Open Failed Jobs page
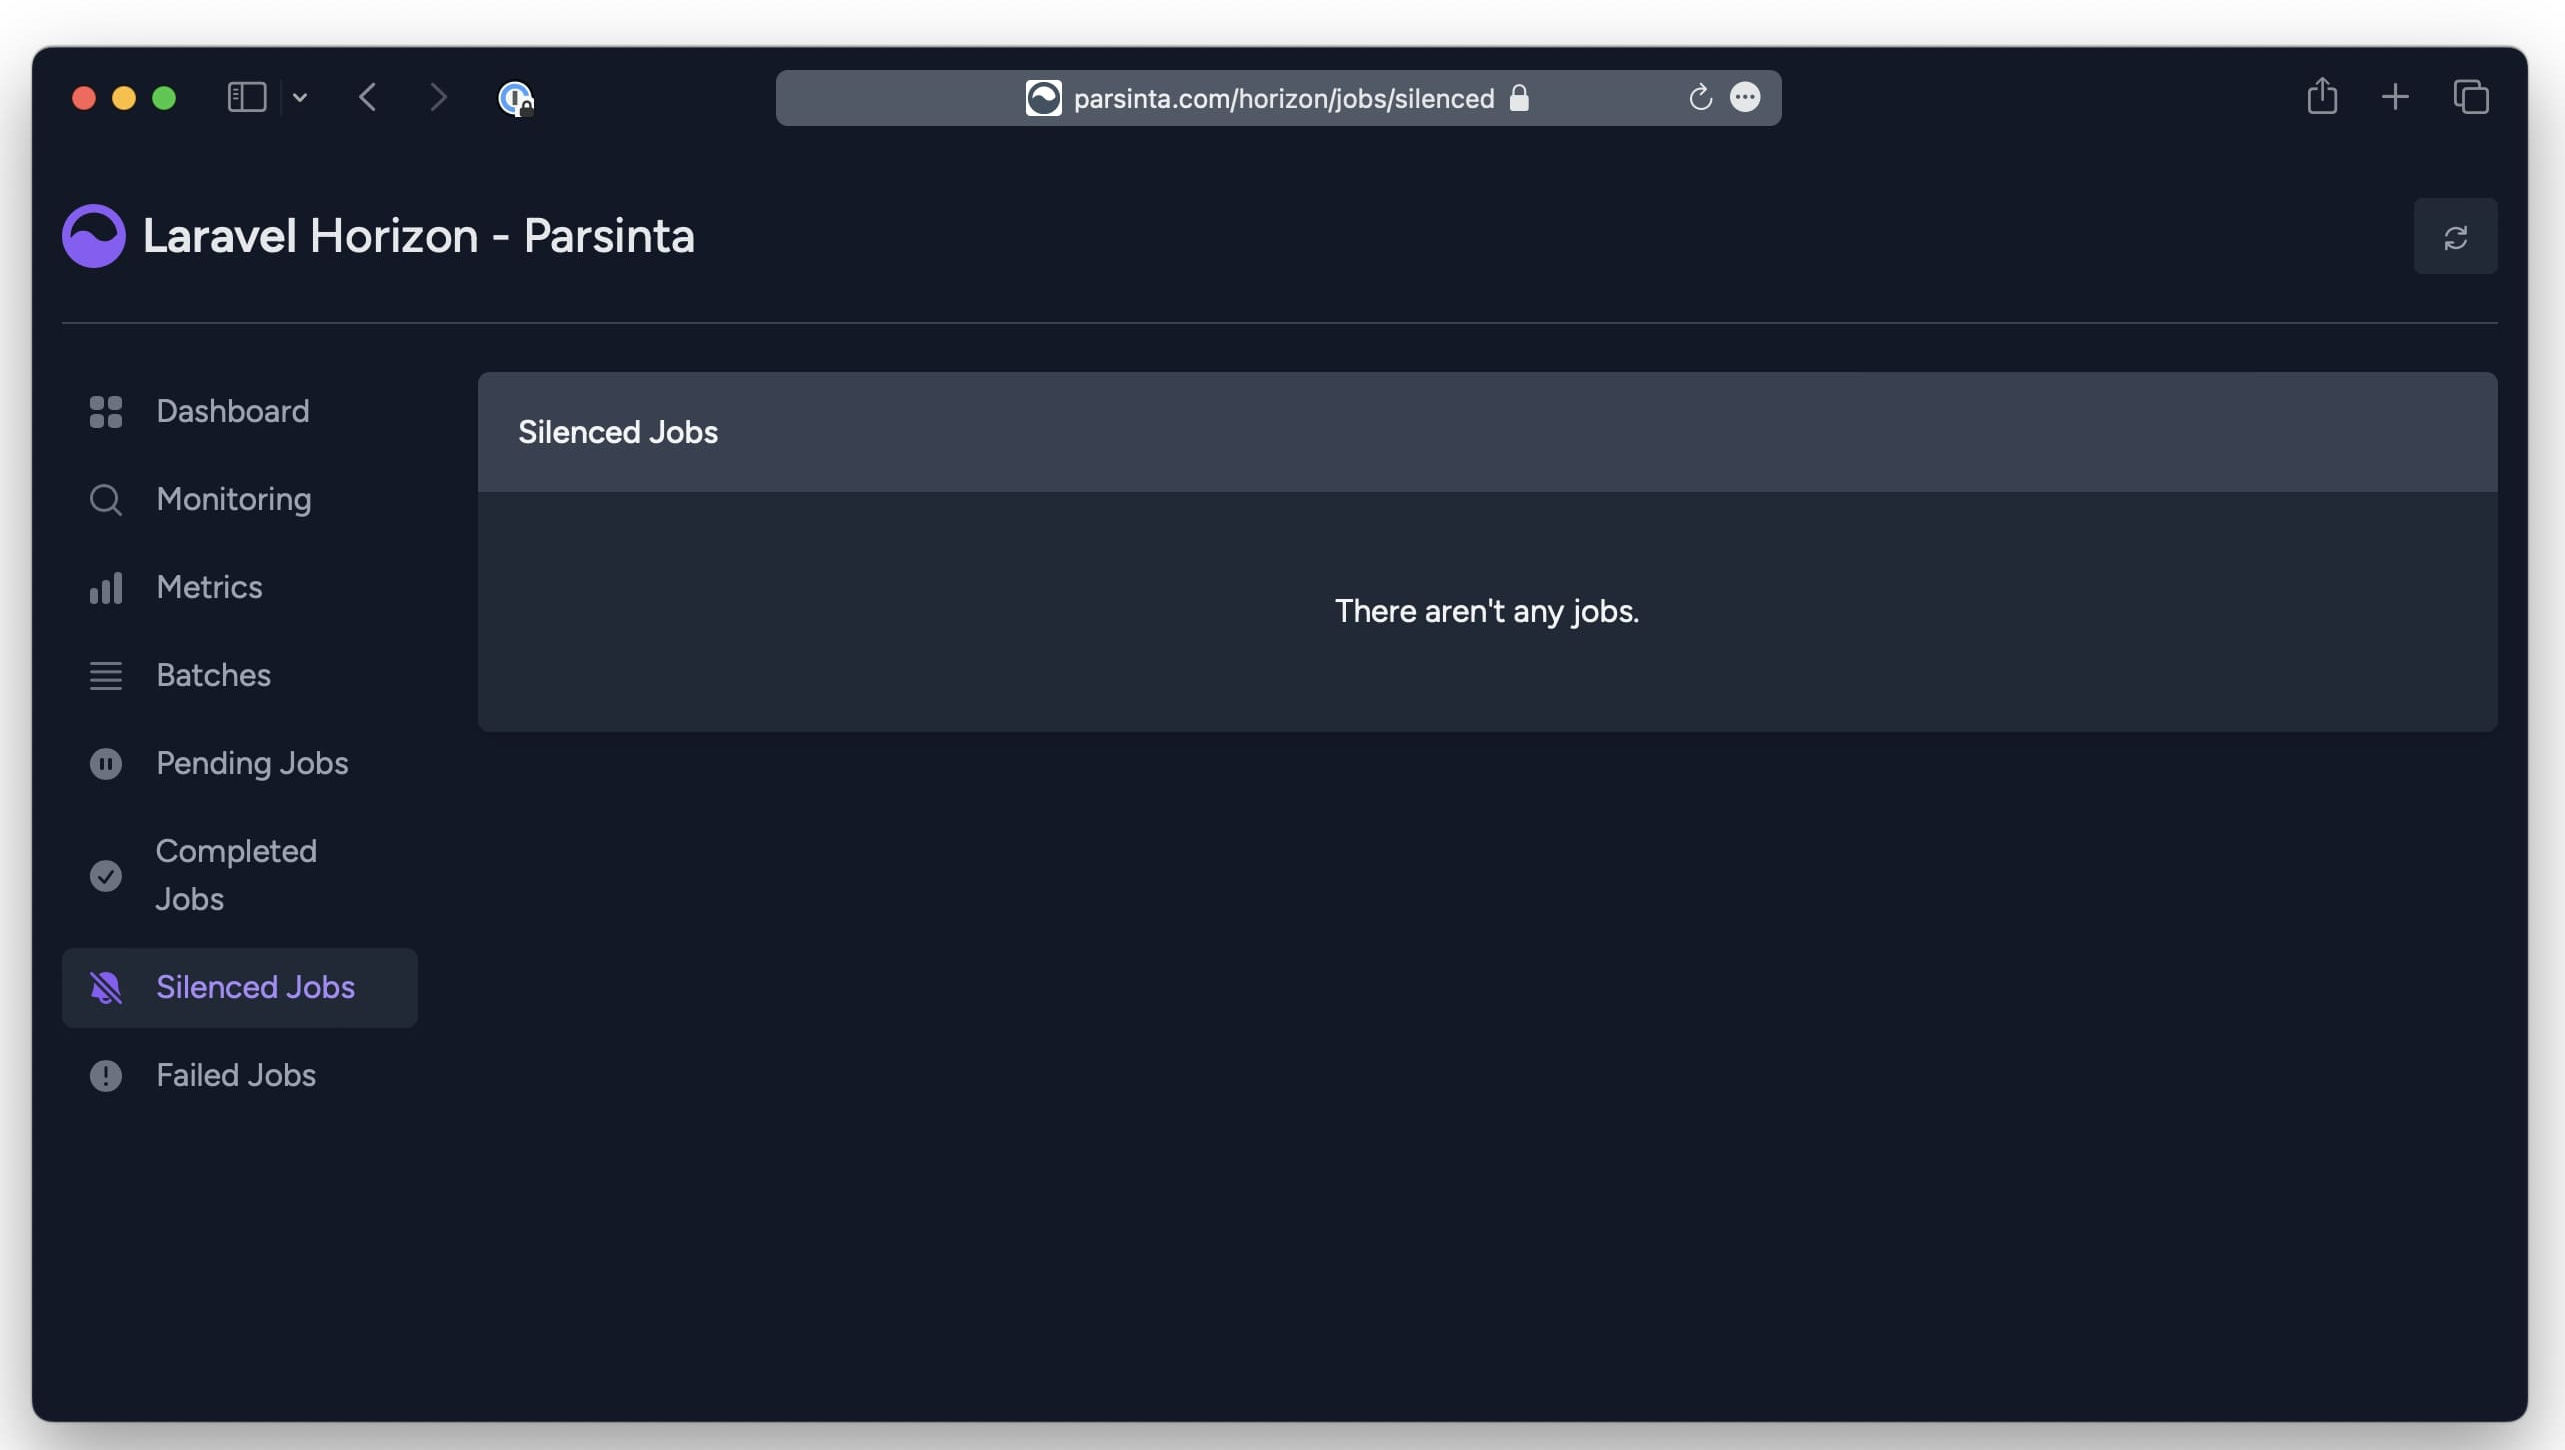This screenshot has width=2565, height=1450. (x=239, y=1075)
